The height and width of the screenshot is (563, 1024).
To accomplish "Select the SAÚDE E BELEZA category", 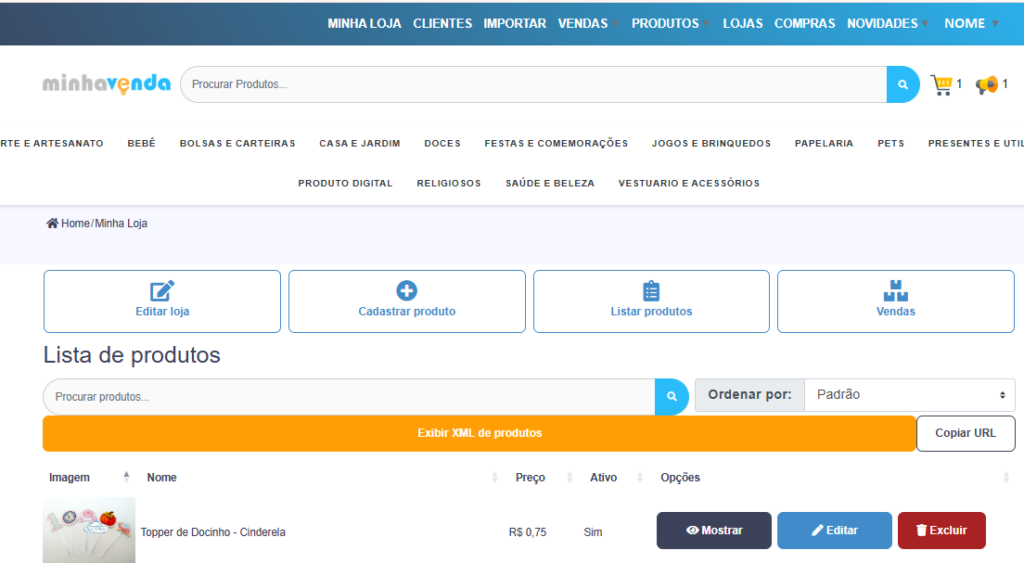I will click(x=550, y=183).
